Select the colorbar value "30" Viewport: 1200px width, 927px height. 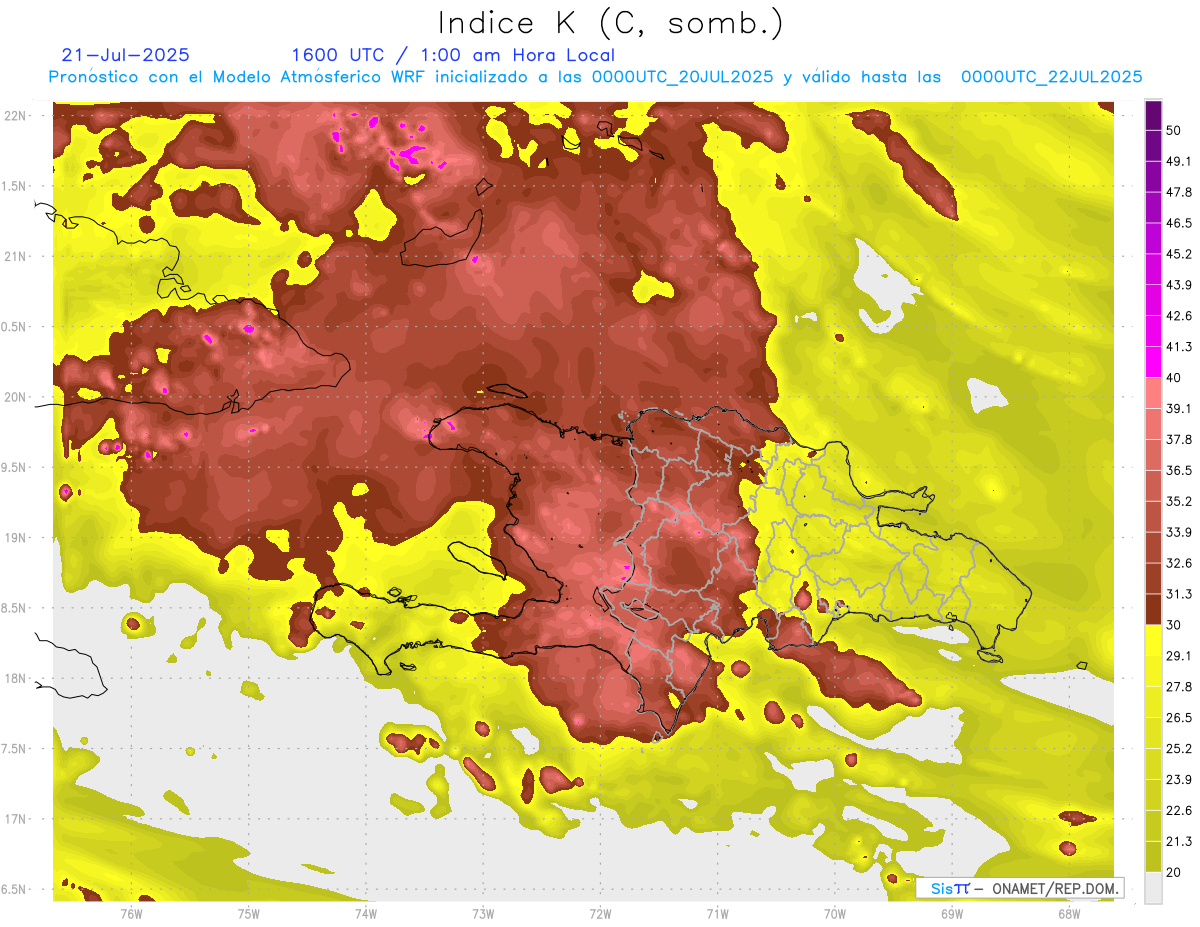click(1176, 625)
